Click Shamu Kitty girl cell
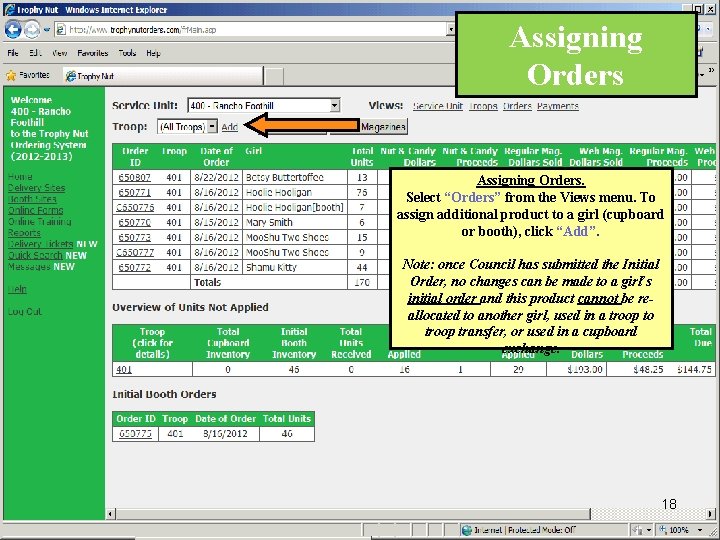 point(294,267)
